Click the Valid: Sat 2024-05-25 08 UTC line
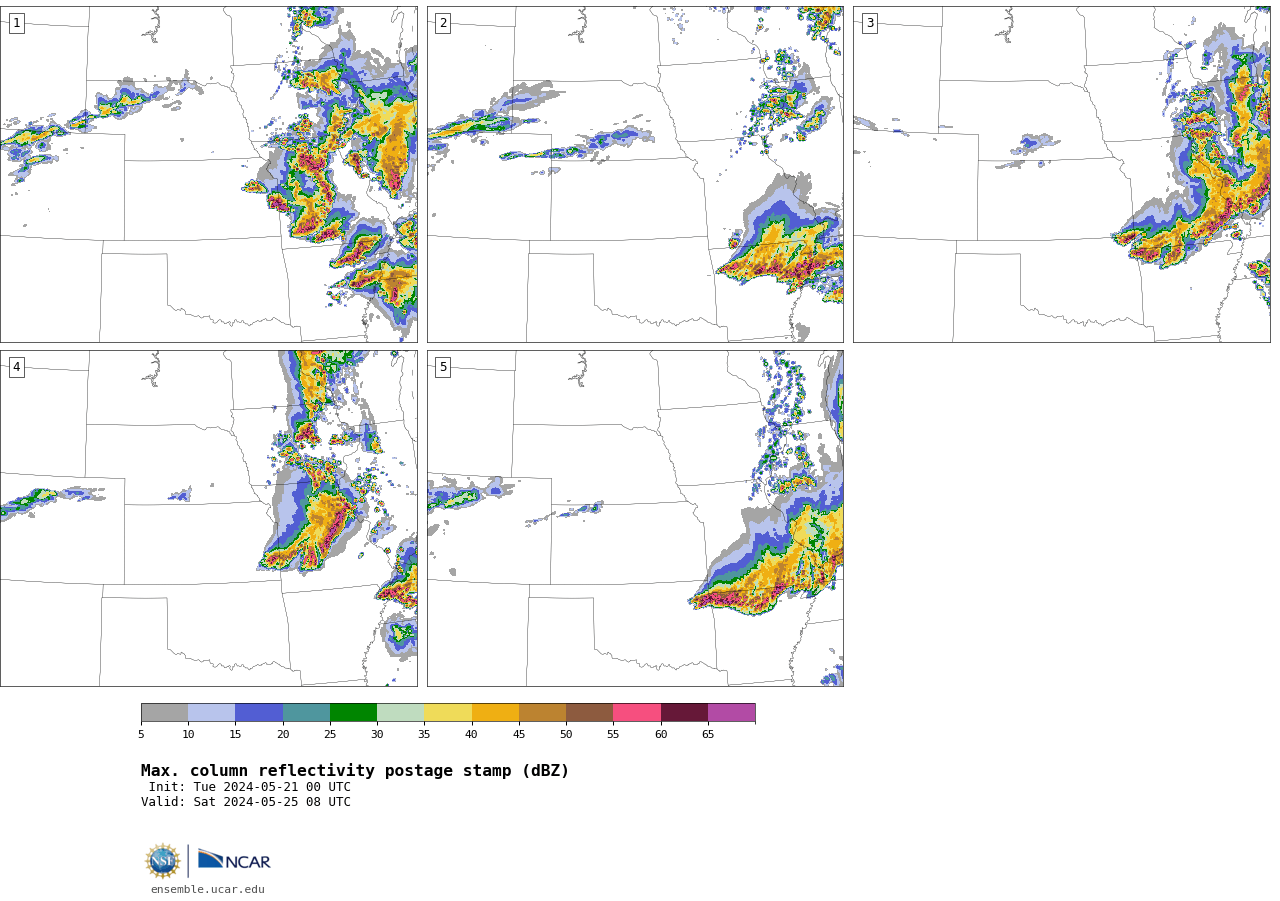 (246, 802)
